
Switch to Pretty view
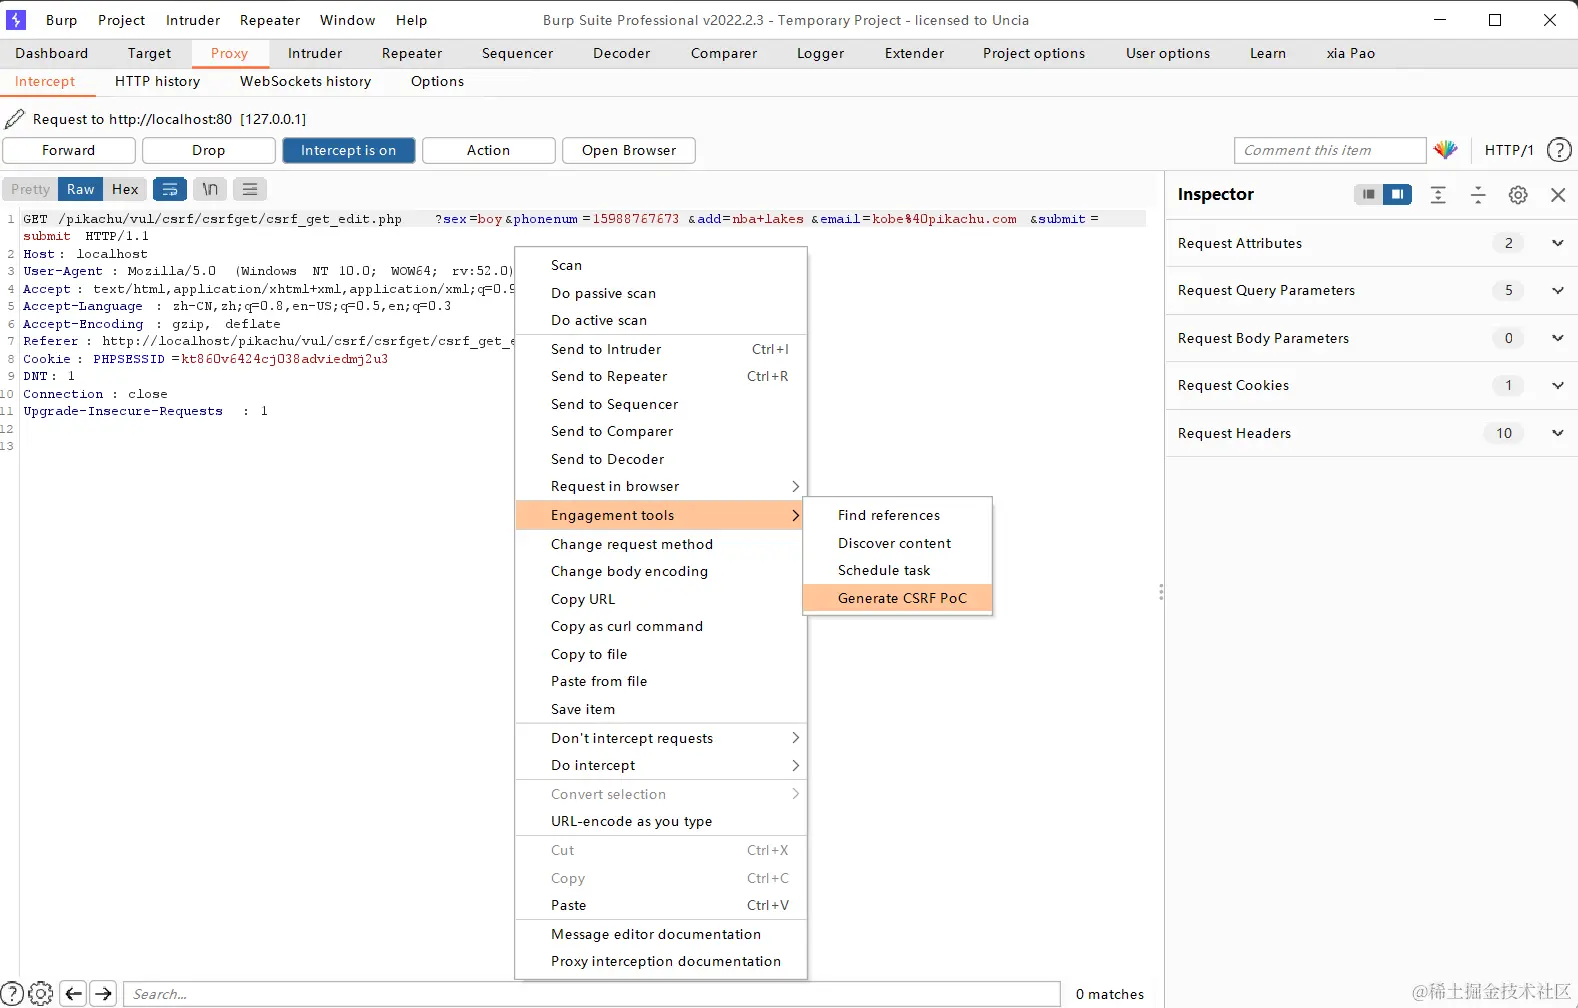click(x=30, y=189)
